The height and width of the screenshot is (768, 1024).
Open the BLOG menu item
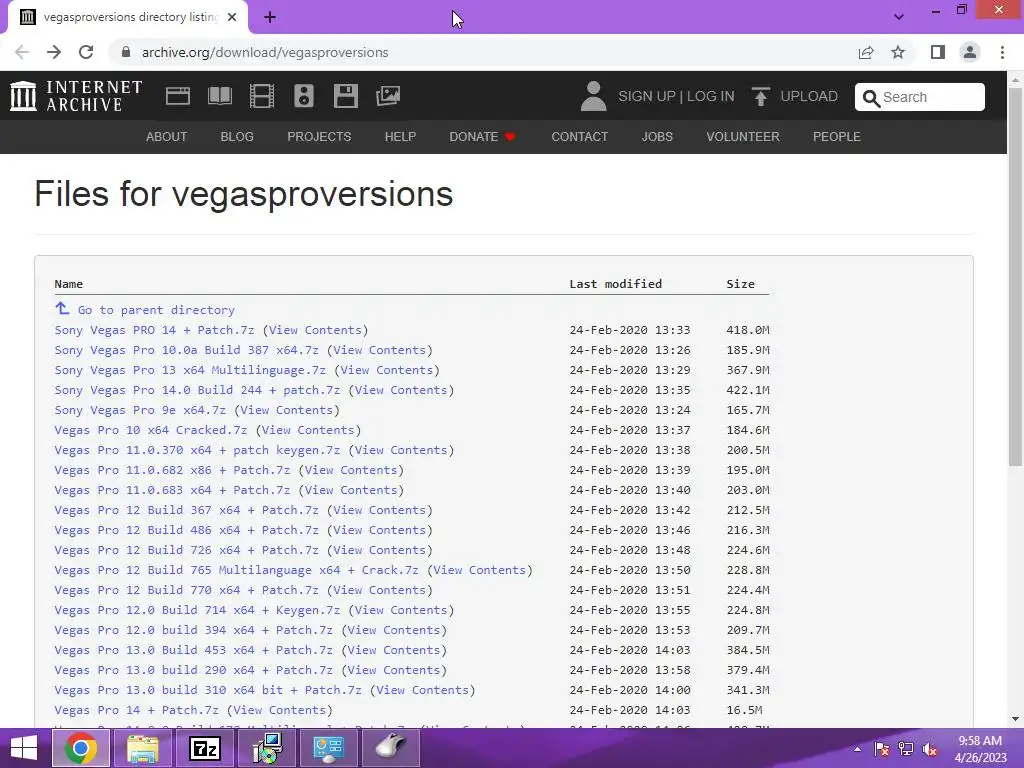pos(237,136)
